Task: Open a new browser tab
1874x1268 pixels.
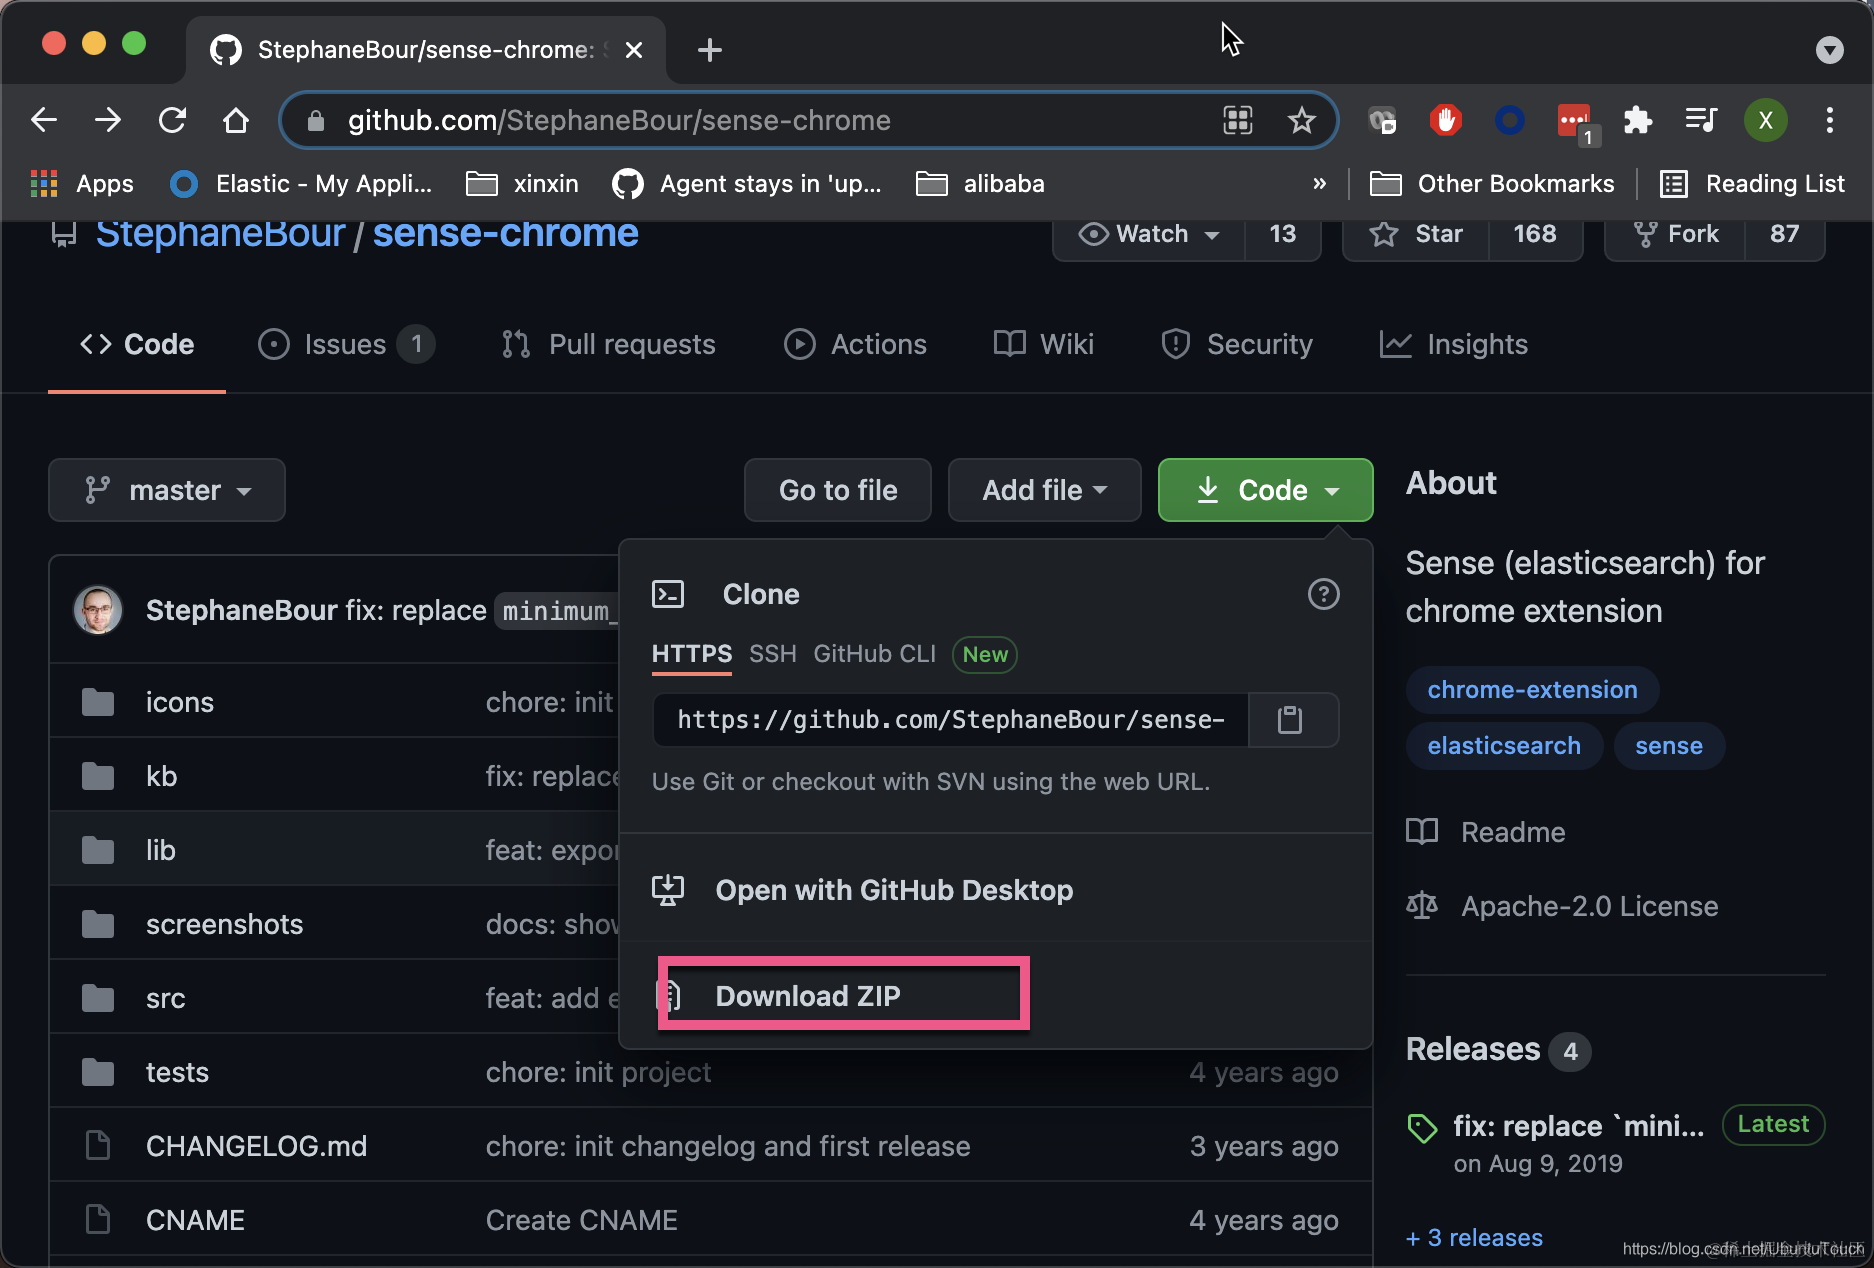Action: 709,50
